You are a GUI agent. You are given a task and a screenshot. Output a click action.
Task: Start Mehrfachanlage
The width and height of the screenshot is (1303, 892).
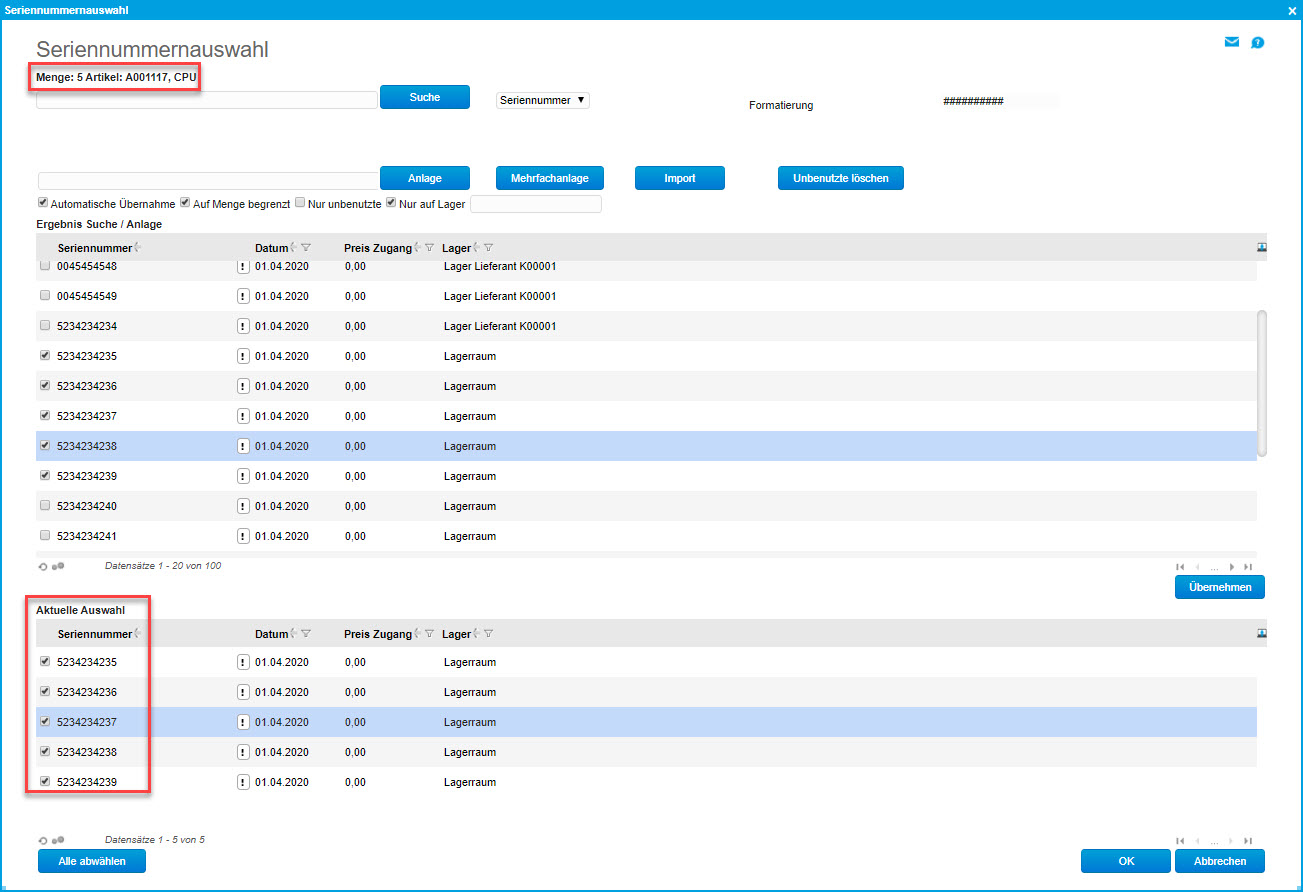click(550, 178)
